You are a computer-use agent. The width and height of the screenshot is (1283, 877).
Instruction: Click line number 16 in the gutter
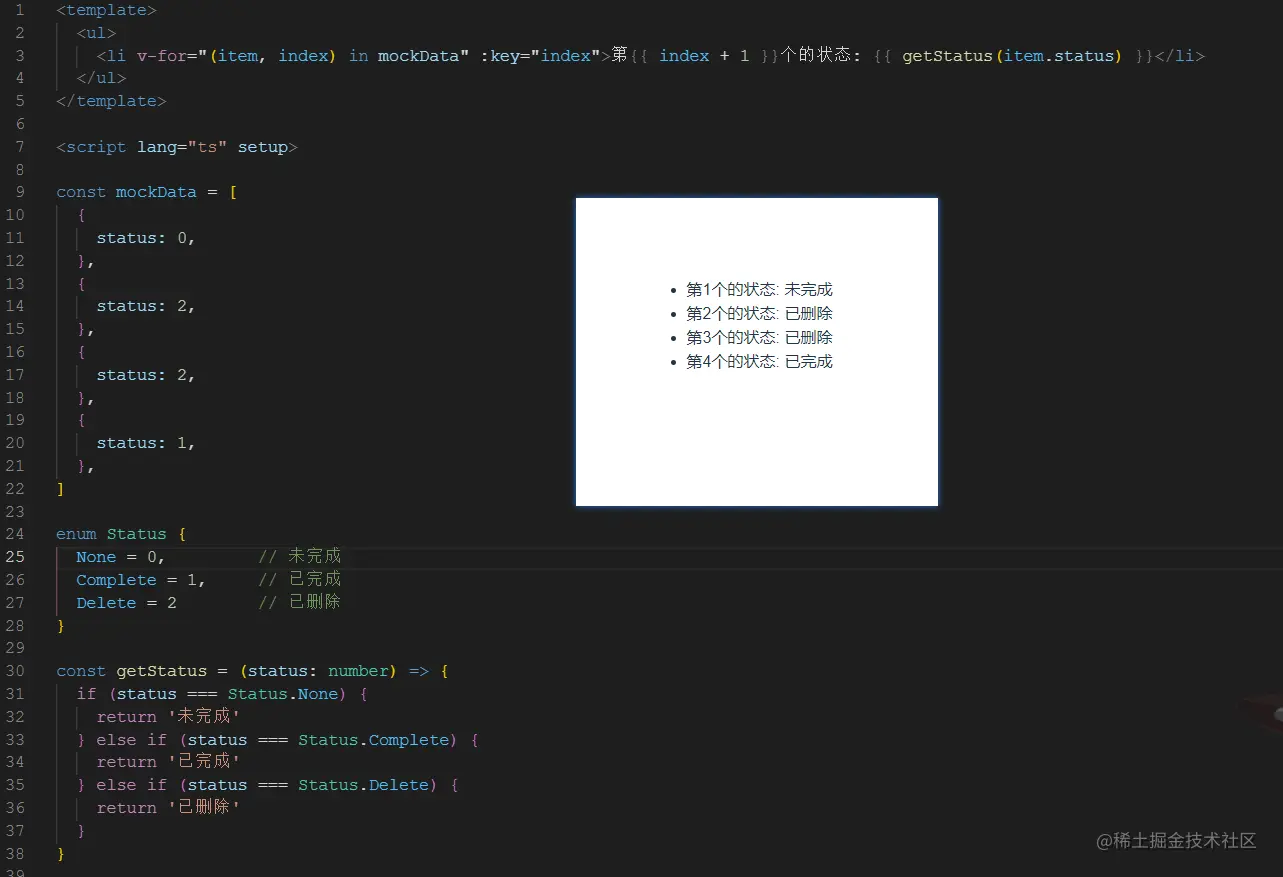(x=14, y=352)
